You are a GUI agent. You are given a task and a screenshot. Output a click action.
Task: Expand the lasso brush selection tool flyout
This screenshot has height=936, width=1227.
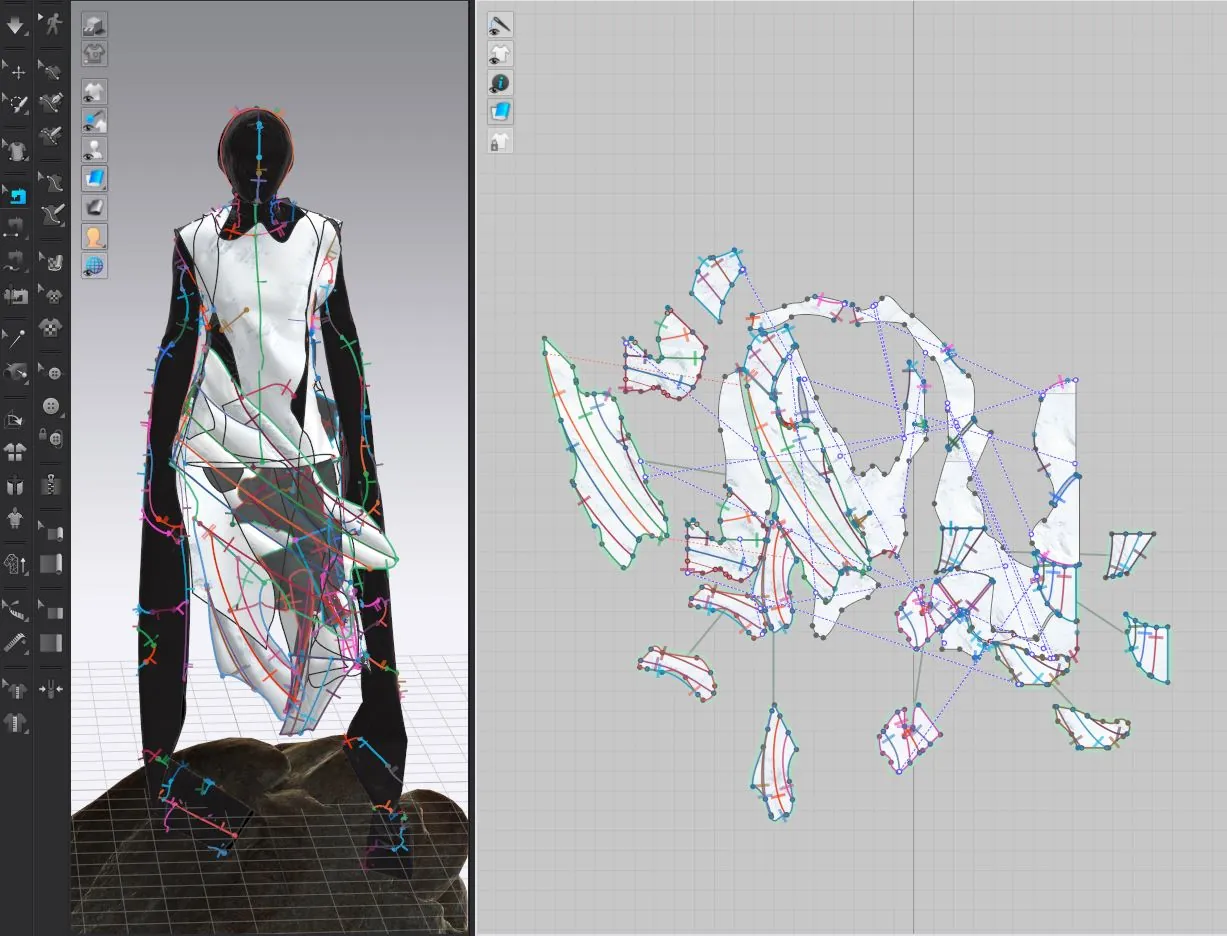(x=17, y=104)
